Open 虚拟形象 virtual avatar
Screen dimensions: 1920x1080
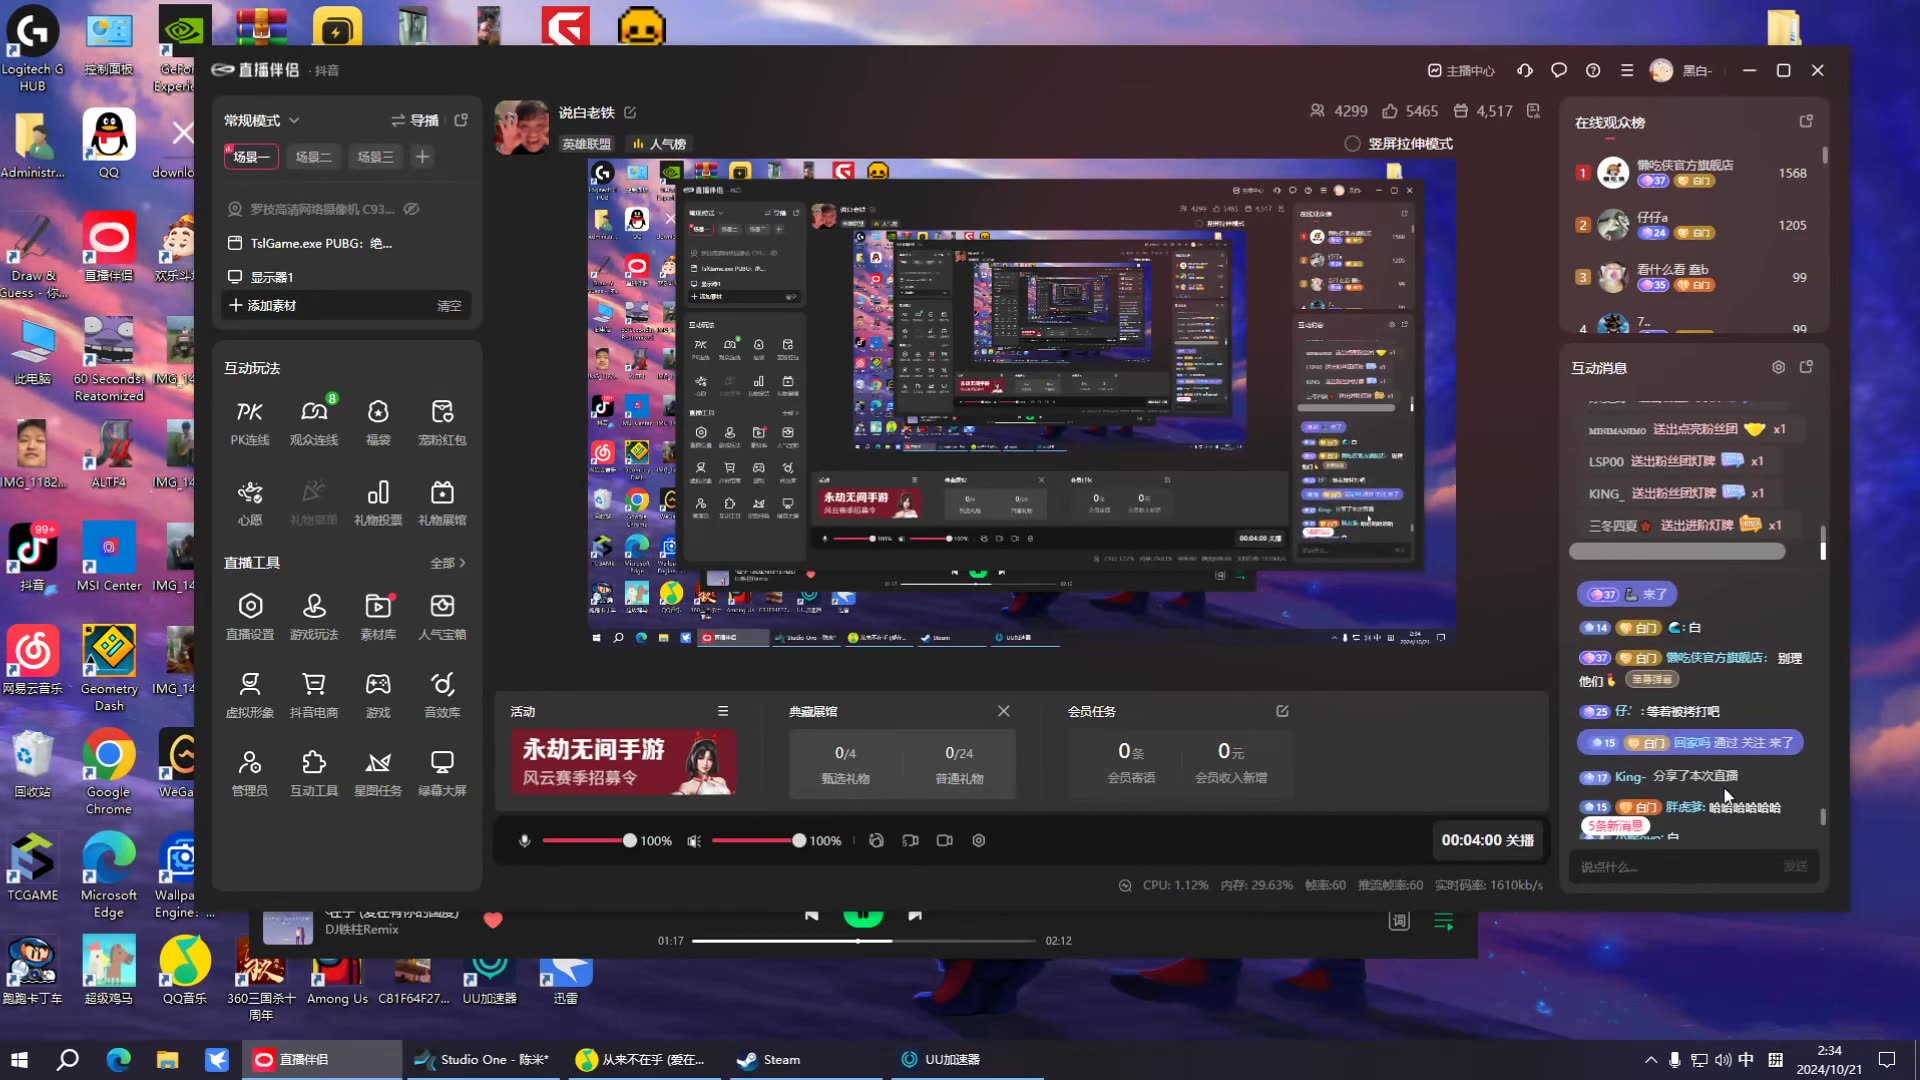pos(249,695)
